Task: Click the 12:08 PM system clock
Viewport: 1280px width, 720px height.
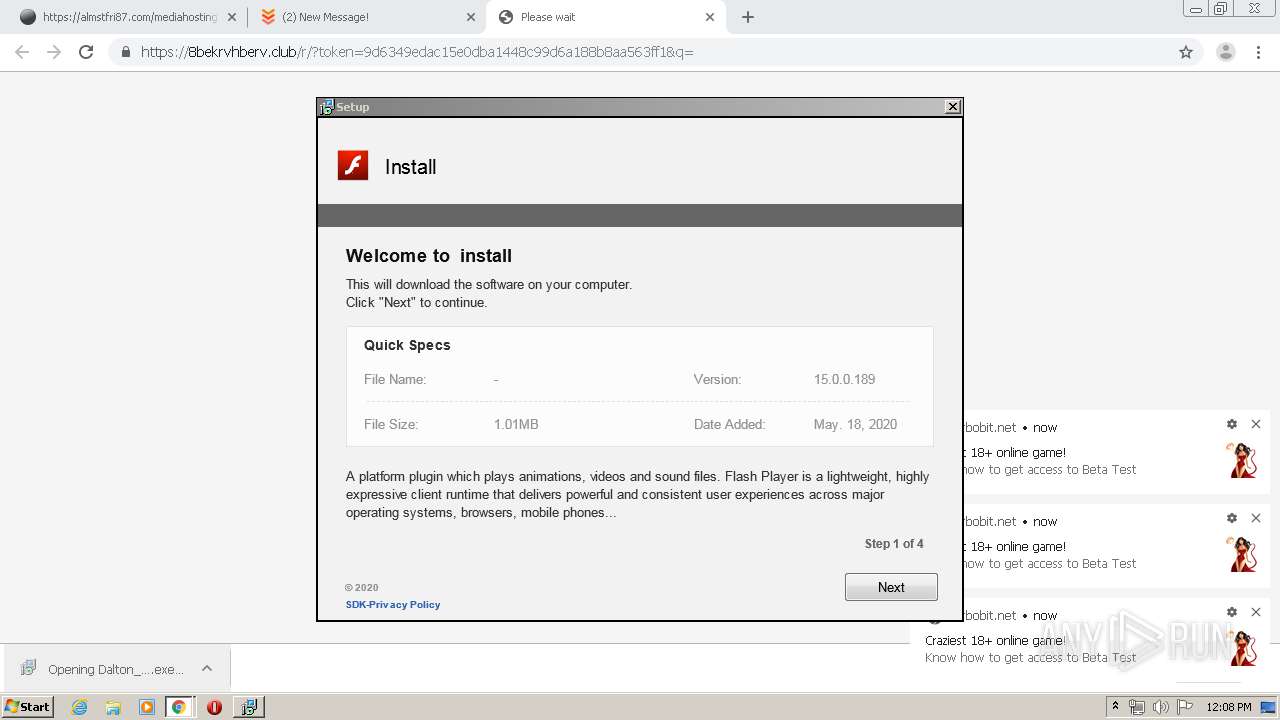Action: point(1228,707)
